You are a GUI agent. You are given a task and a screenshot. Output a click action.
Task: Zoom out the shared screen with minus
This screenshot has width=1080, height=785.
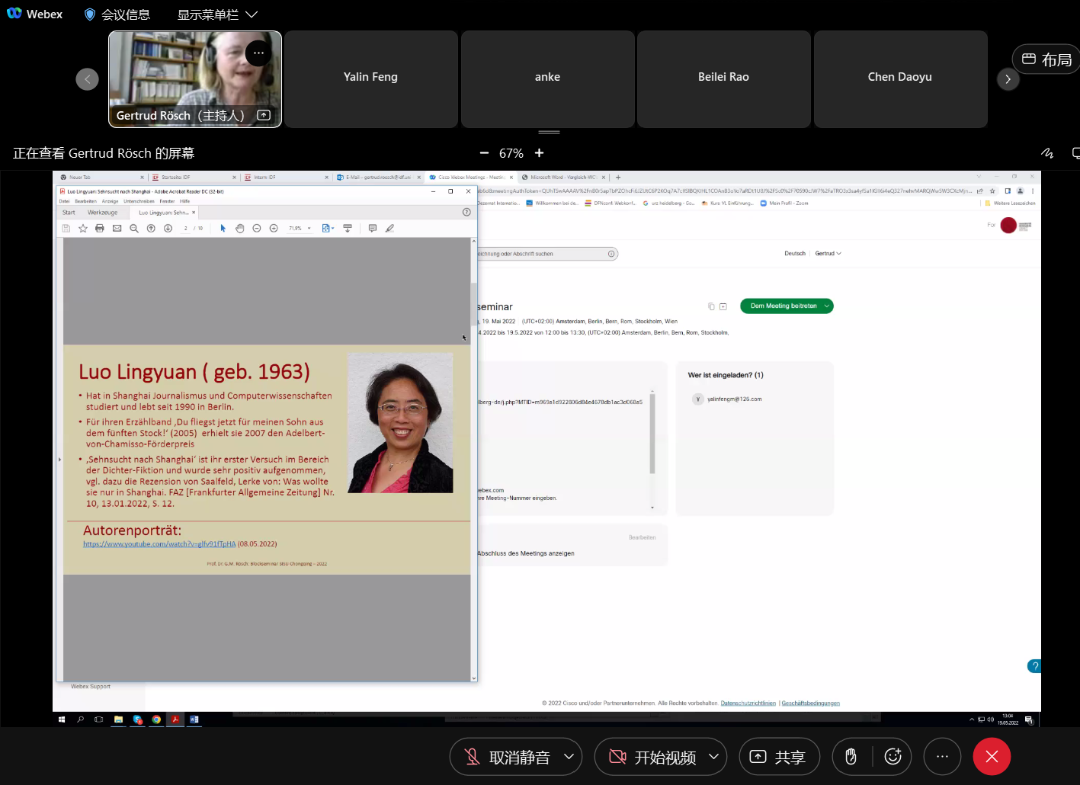484,153
